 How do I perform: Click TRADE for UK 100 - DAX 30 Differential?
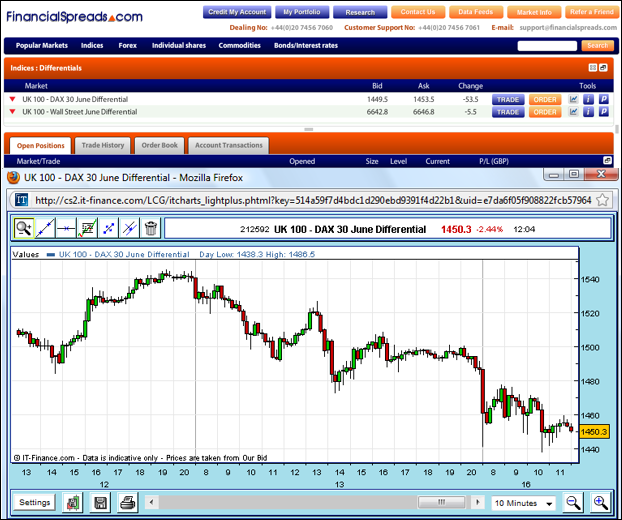click(508, 100)
